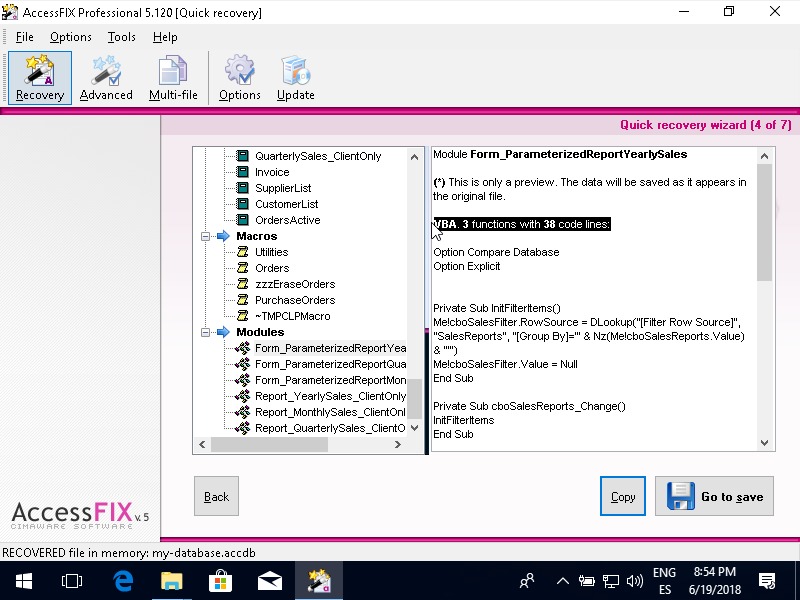Select the Advanced recovery toolbar icon
800x600 pixels.
click(x=106, y=77)
